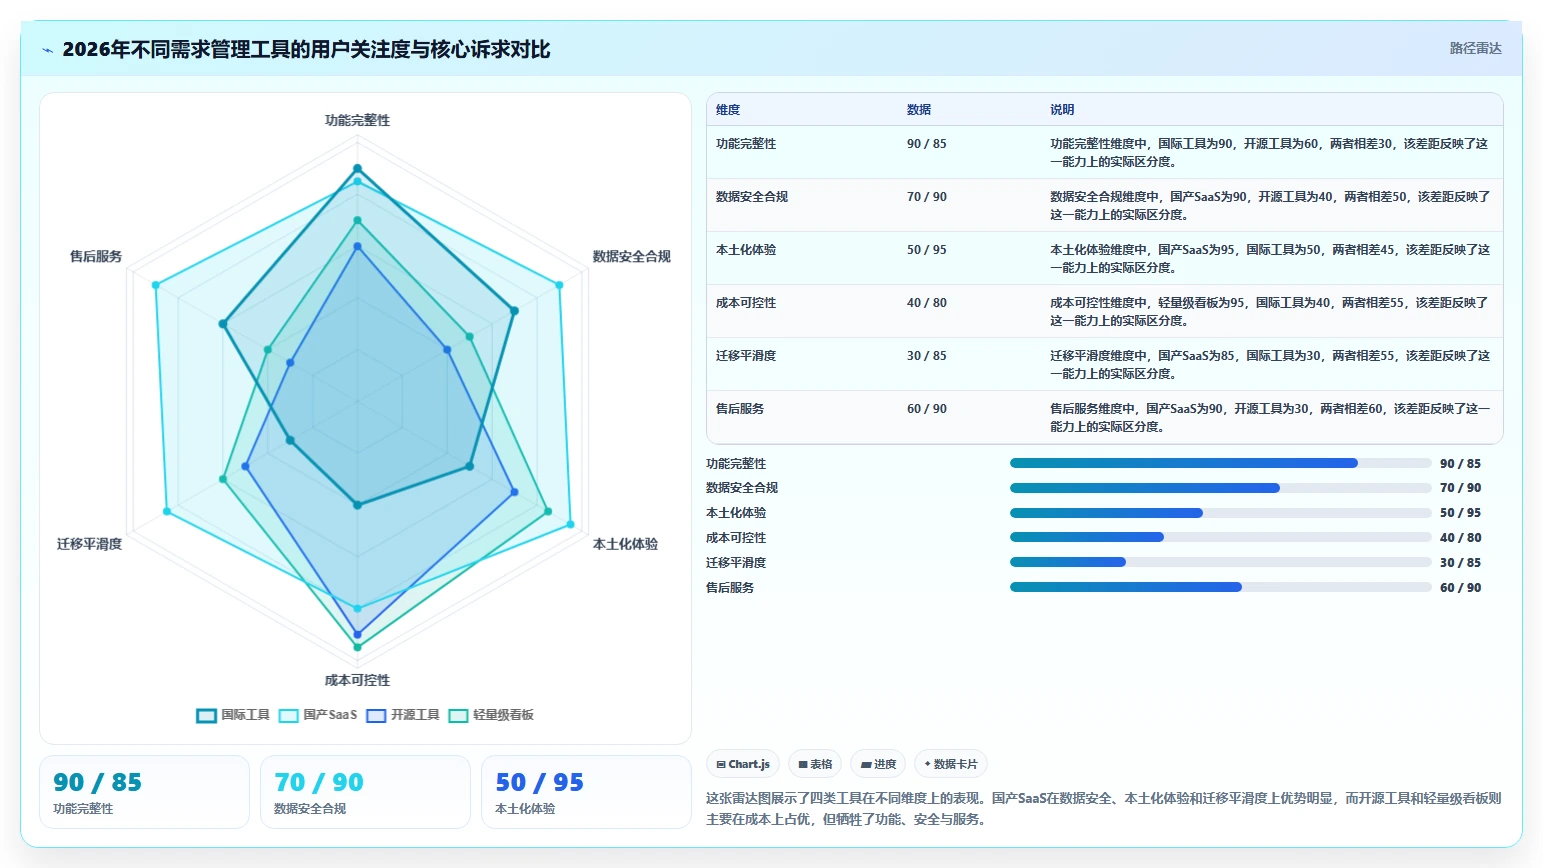Click the 本土化体验 table row label
Image resolution: width=1543 pixels, height=868 pixels.
coord(746,250)
